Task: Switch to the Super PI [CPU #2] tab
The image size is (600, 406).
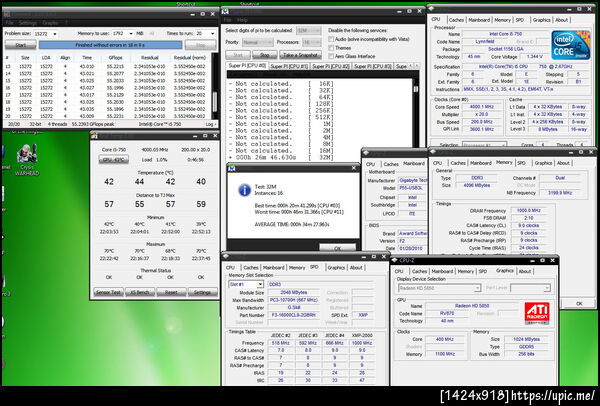Action: pyautogui.click(x=331, y=66)
